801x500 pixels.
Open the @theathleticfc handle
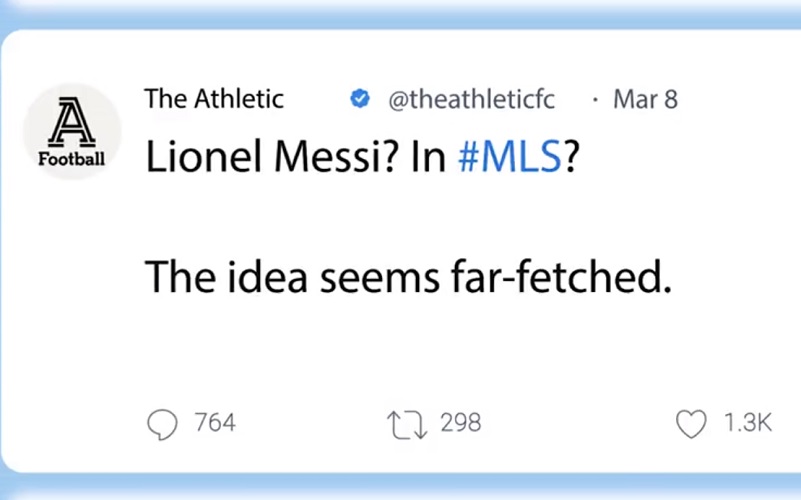point(470,99)
